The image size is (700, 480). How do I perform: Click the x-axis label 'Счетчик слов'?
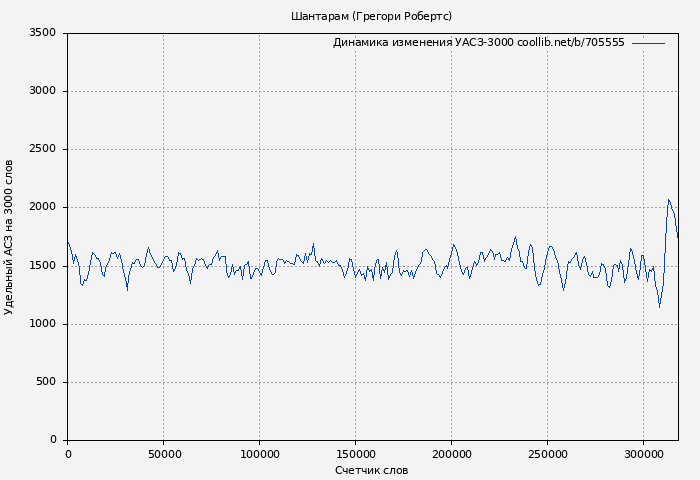(x=371, y=470)
